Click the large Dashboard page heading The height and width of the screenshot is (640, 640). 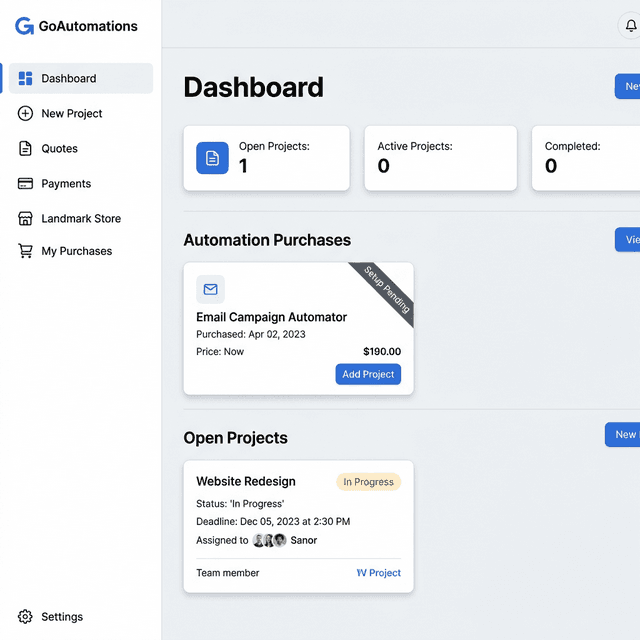(253, 87)
